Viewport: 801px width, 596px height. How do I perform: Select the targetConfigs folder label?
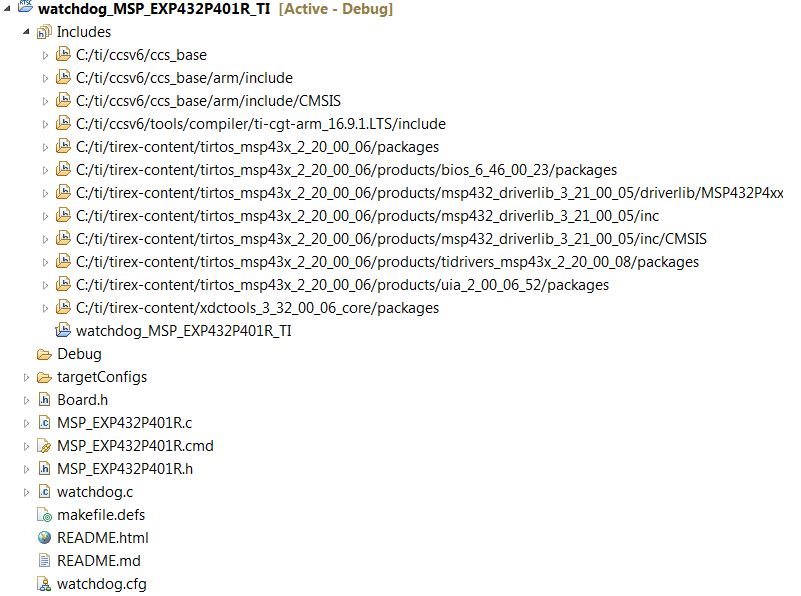click(x=102, y=377)
